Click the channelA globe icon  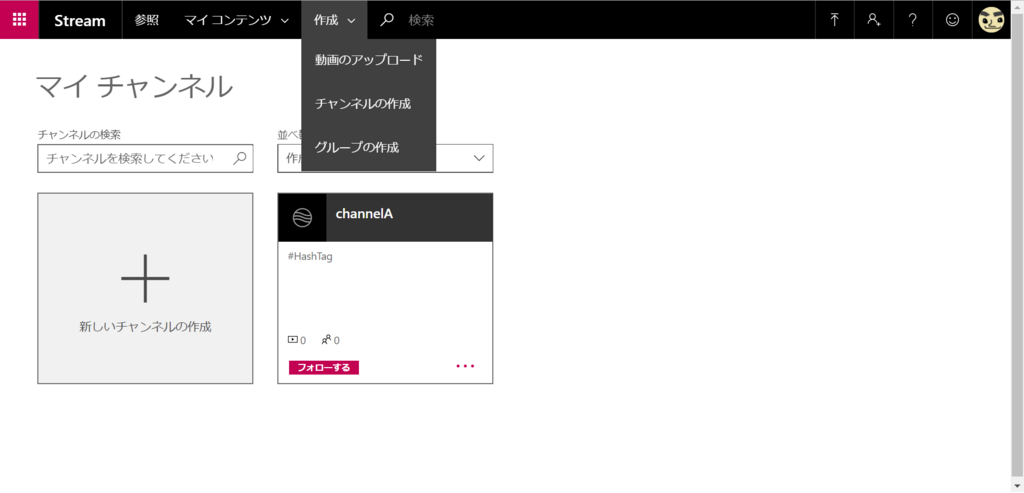click(302, 217)
